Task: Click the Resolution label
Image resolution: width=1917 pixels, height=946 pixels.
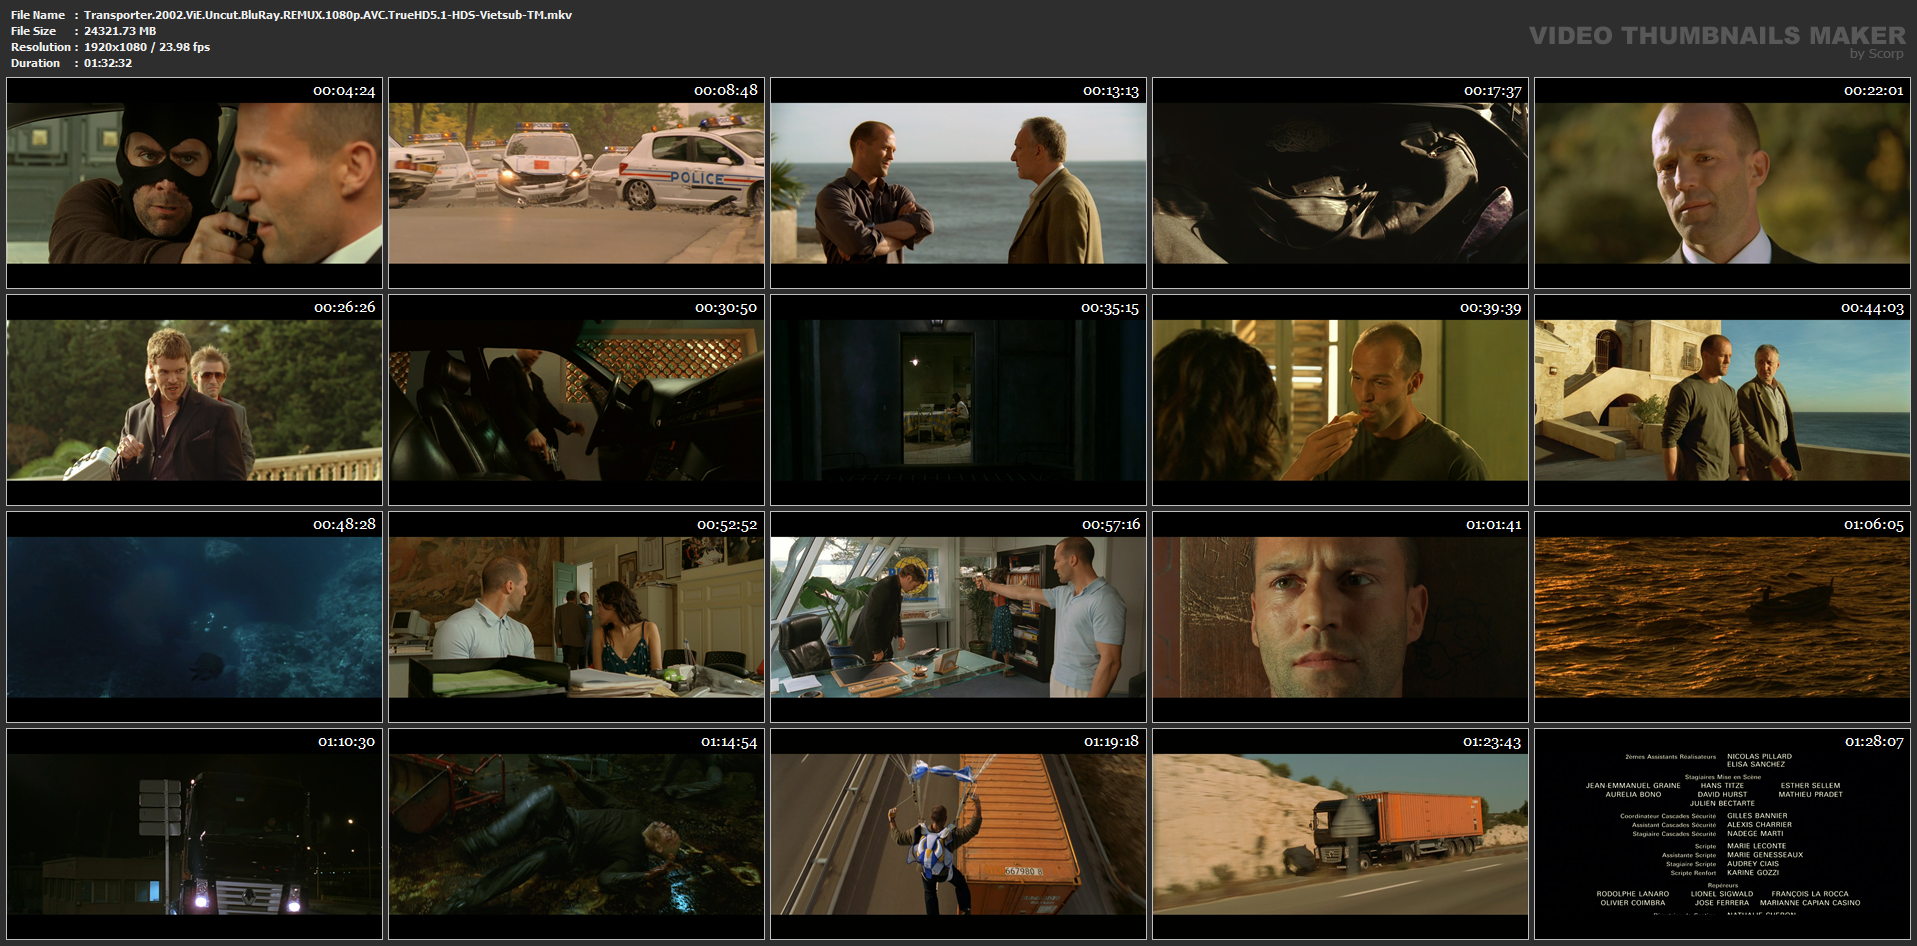Action: pos(41,47)
